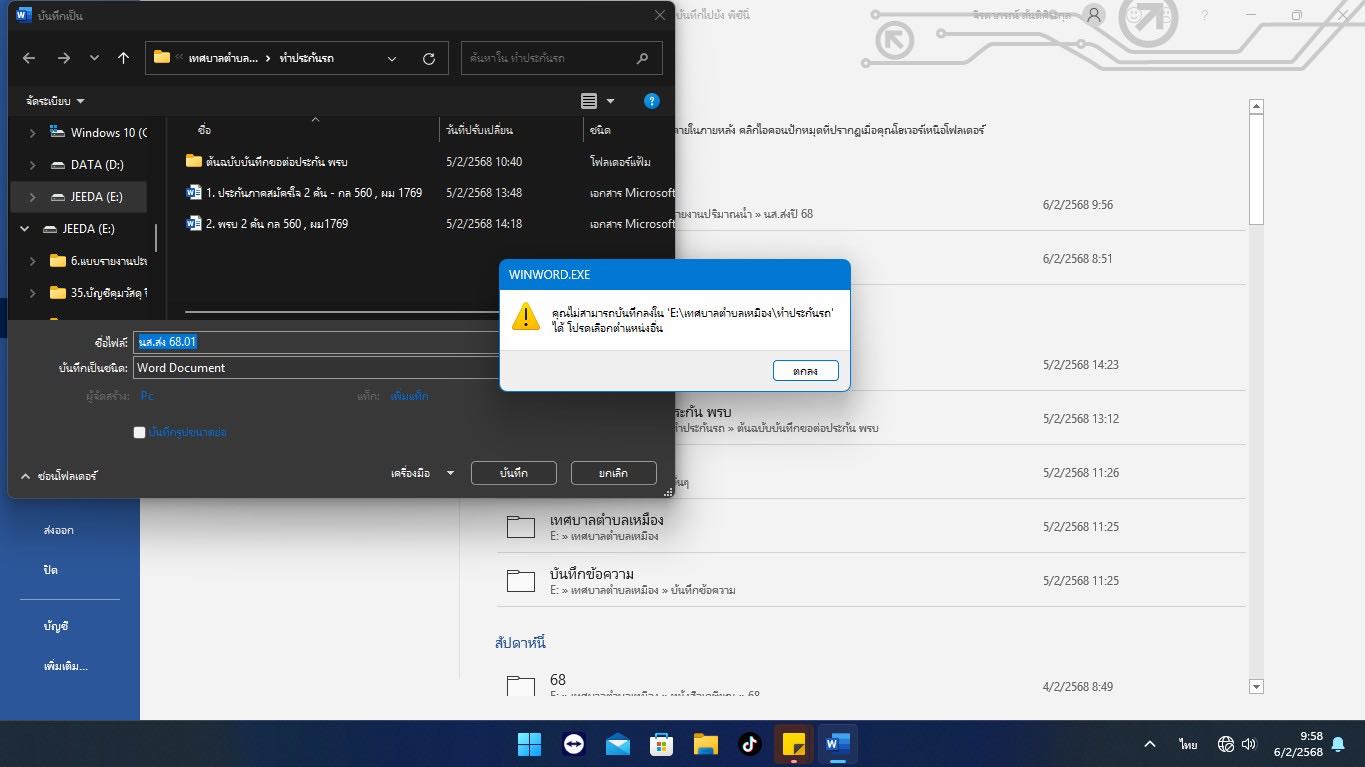The width and height of the screenshot is (1365, 767).
Task: Toggle บันทึกรูปขนาดย่อ (save thumbnail) checkbox
Action: (x=140, y=432)
